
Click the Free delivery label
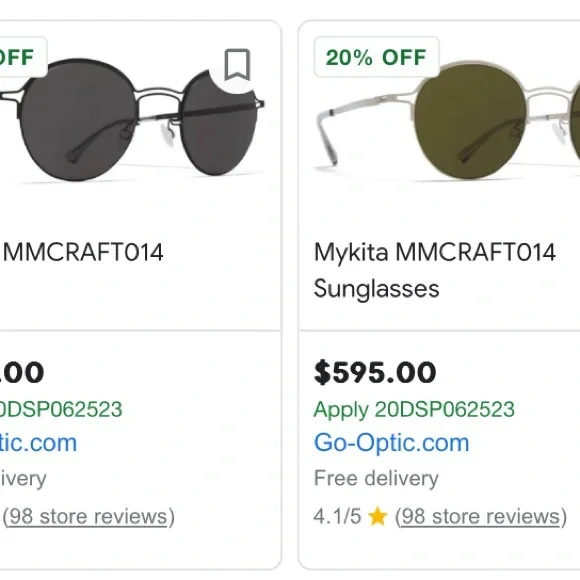[x=376, y=478]
